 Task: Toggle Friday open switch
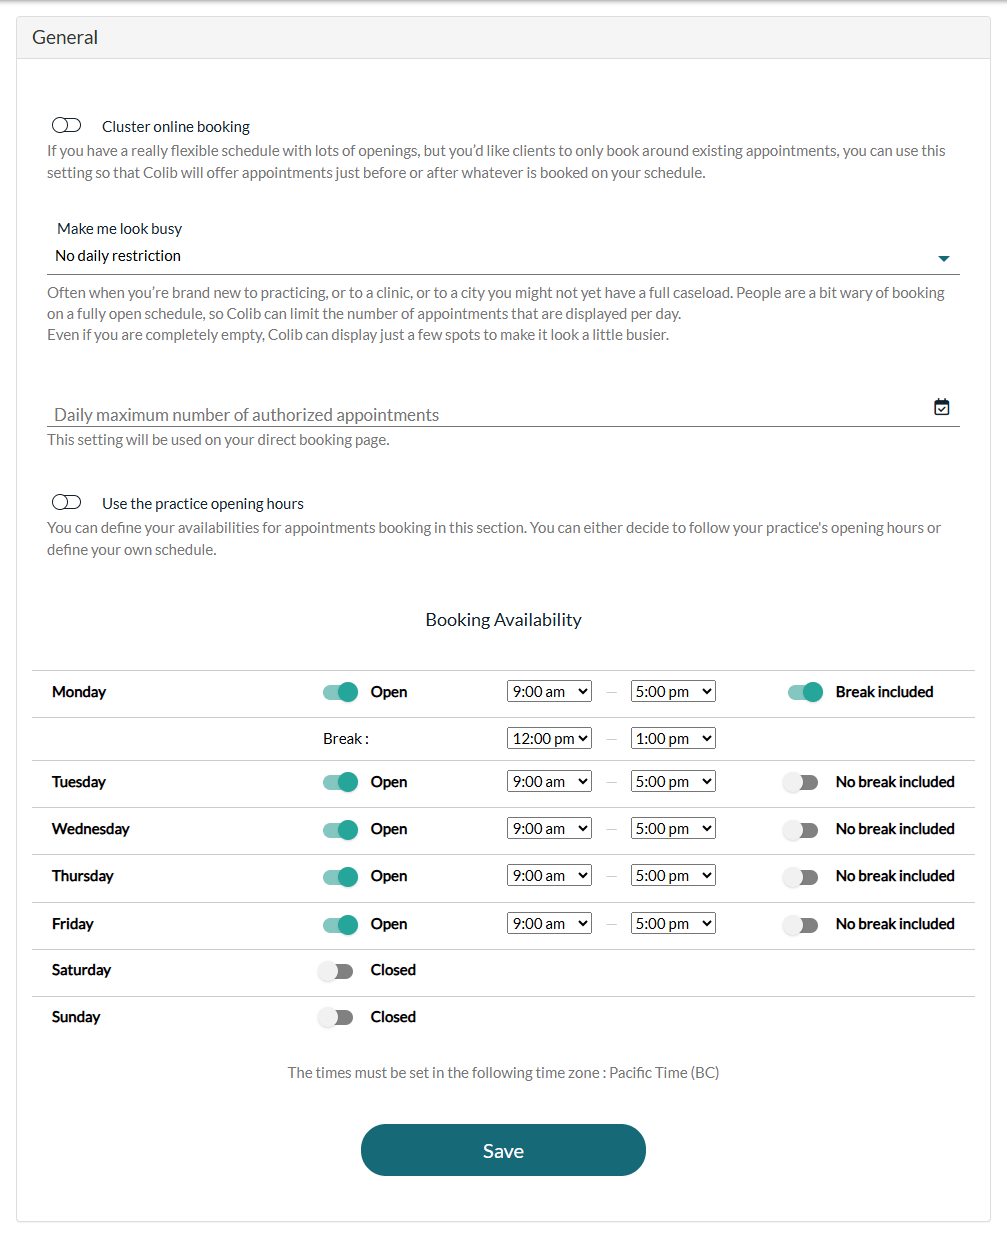(340, 925)
